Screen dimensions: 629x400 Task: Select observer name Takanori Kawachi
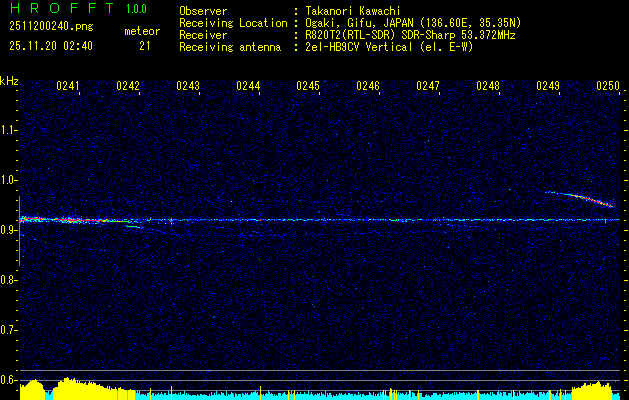click(355, 11)
